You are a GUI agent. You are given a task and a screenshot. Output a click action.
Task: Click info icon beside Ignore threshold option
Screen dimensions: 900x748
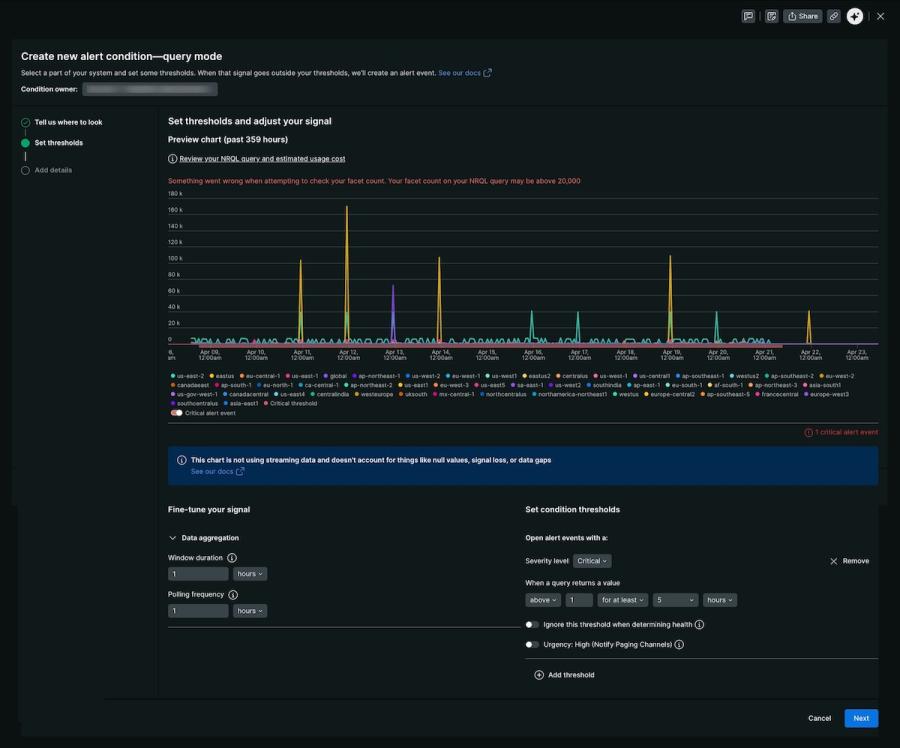pyautogui.click(x=699, y=625)
